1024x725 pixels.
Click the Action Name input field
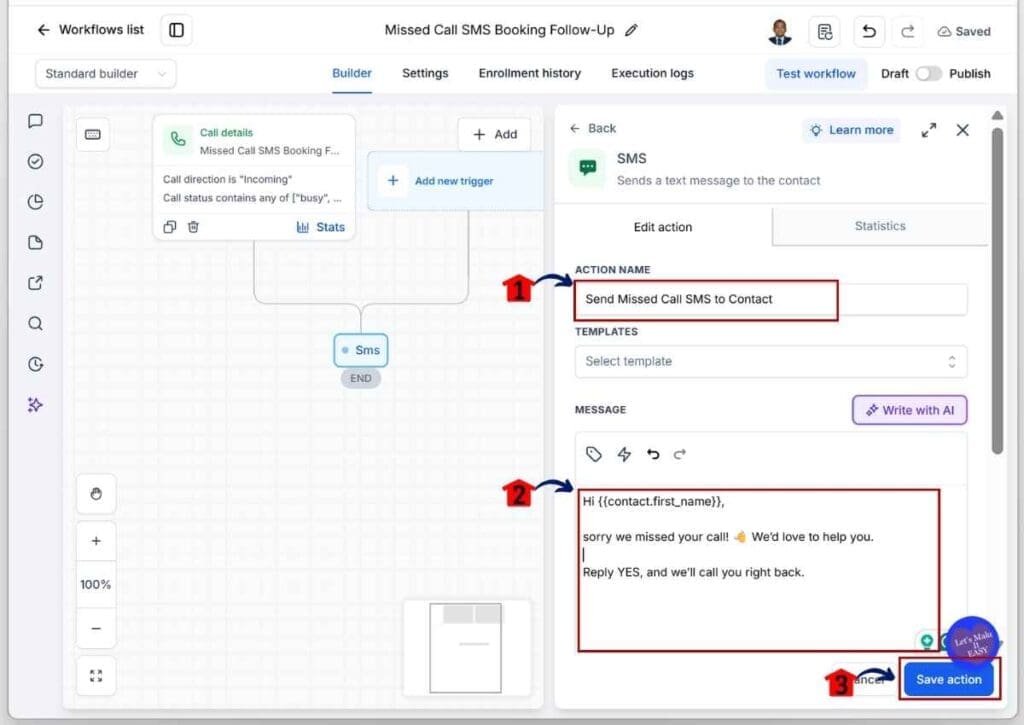pyautogui.click(x=771, y=299)
